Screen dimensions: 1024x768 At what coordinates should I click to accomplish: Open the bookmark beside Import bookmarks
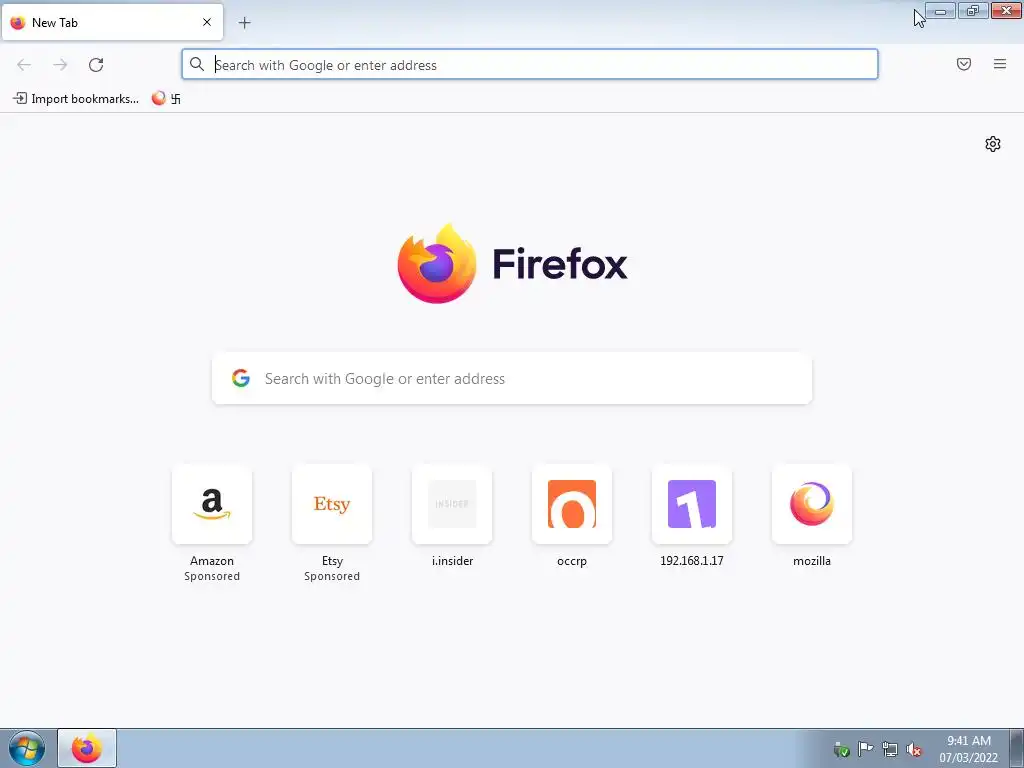[x=167, y=99]
